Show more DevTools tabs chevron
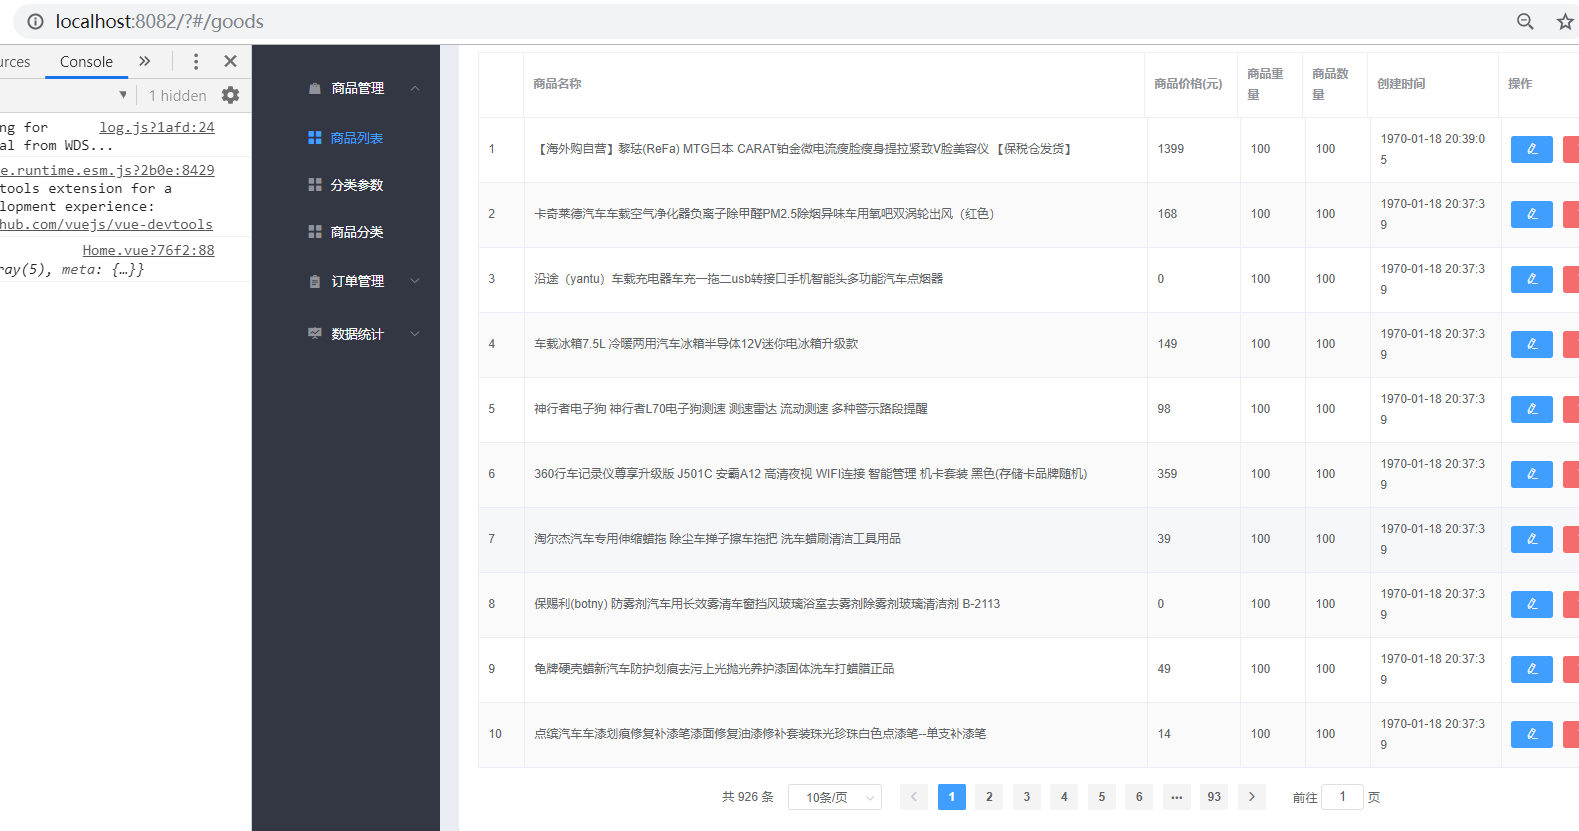This screenshot has height=831, width=1579. click(145, 61)
